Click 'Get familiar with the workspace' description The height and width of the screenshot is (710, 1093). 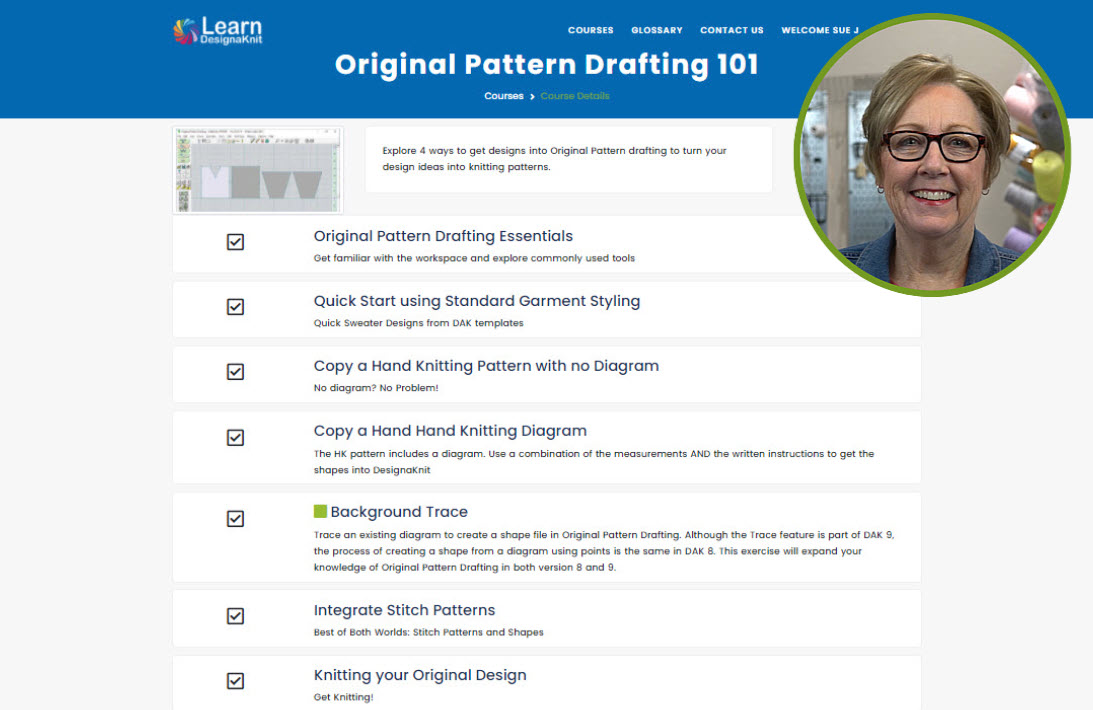tap(474, 258)
